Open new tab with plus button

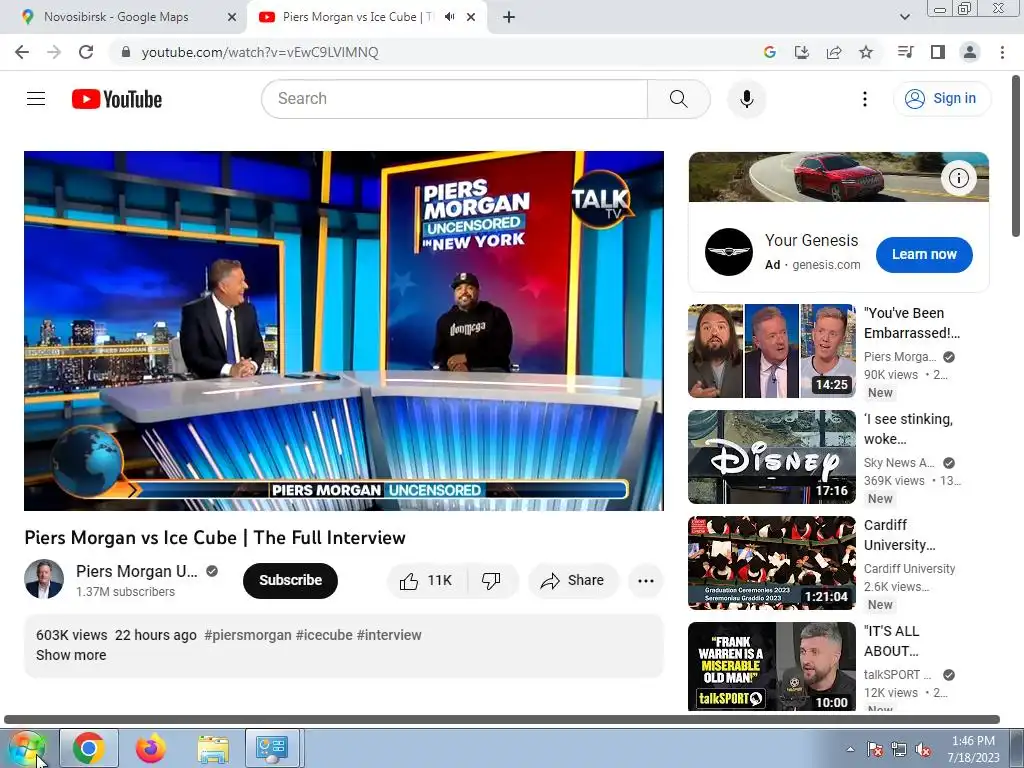[509, 17]
